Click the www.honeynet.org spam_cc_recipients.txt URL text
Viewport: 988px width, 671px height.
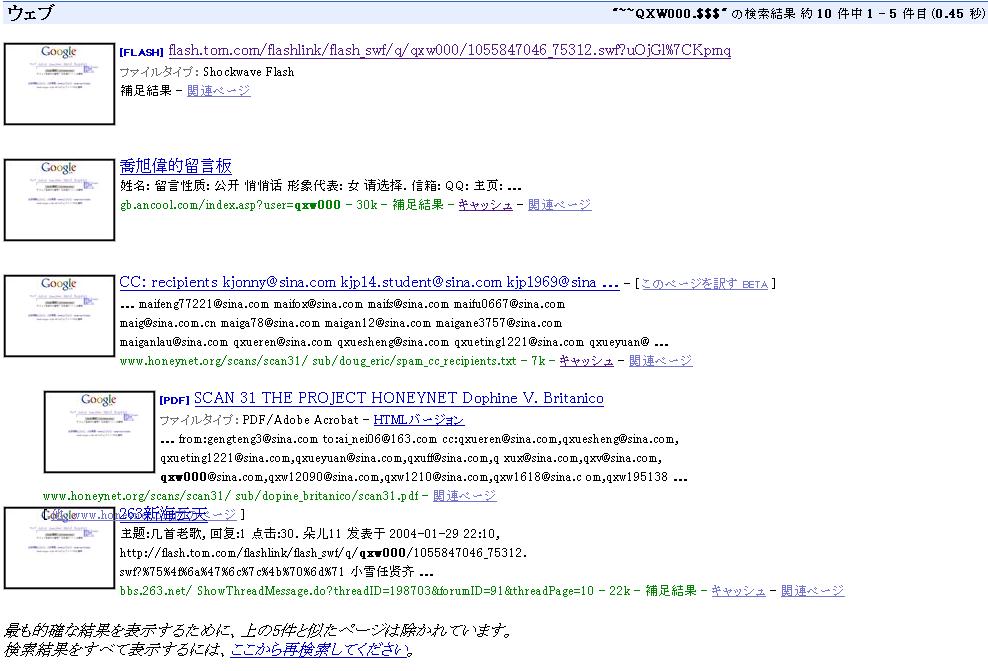click(318, 361)
